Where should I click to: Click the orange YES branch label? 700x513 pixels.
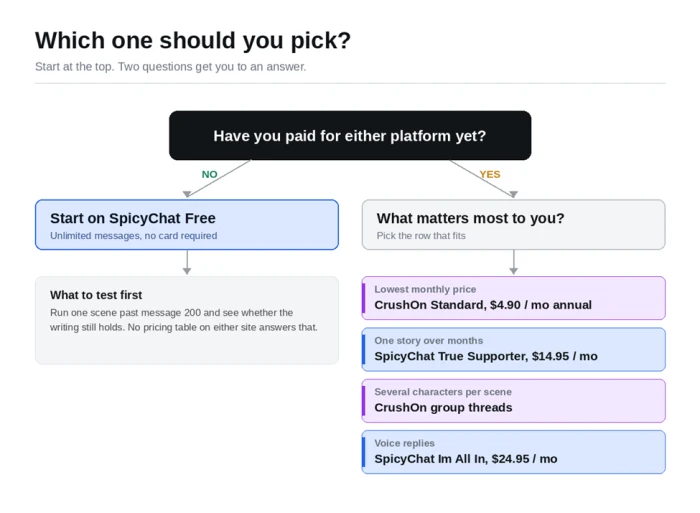[x=490, y=174]
